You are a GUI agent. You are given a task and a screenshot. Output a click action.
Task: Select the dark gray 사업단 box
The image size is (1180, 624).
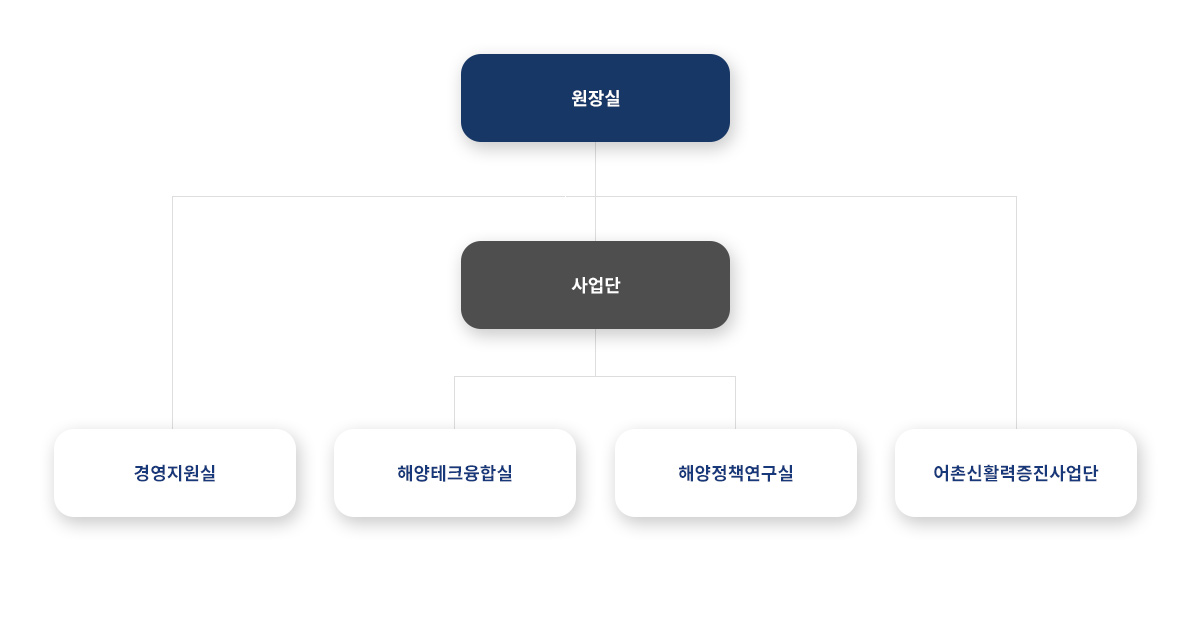[x=595, y=285]
